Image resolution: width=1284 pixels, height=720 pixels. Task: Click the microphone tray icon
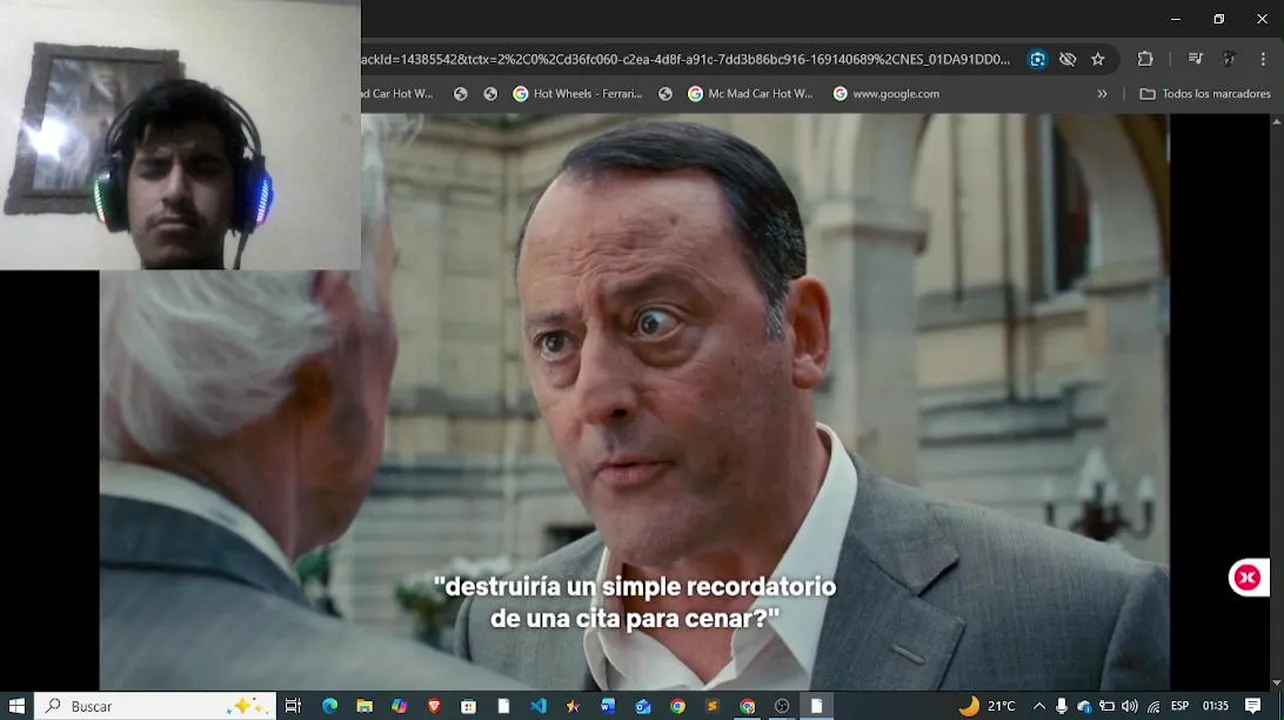pyautogui.click(x=1061, y=706)
